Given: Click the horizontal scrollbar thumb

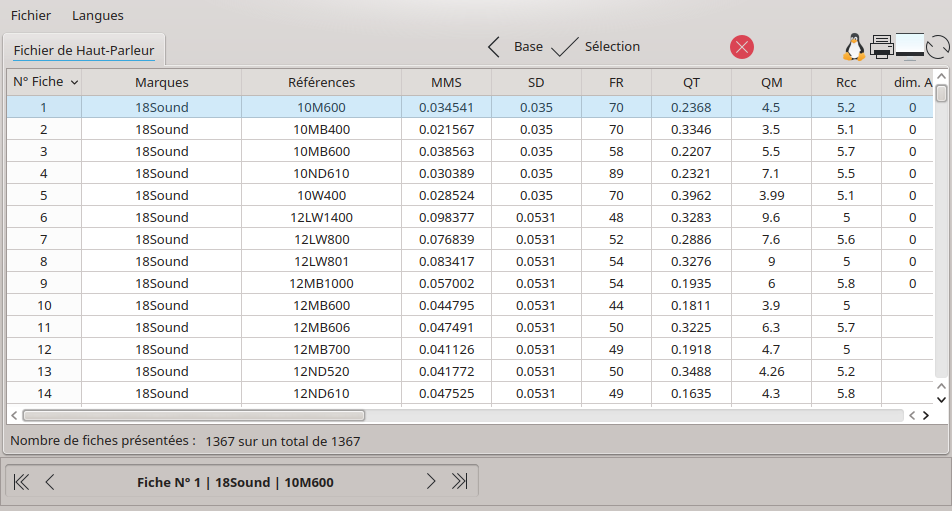Looking at the screenshot, I should click(x=194, y=416).
